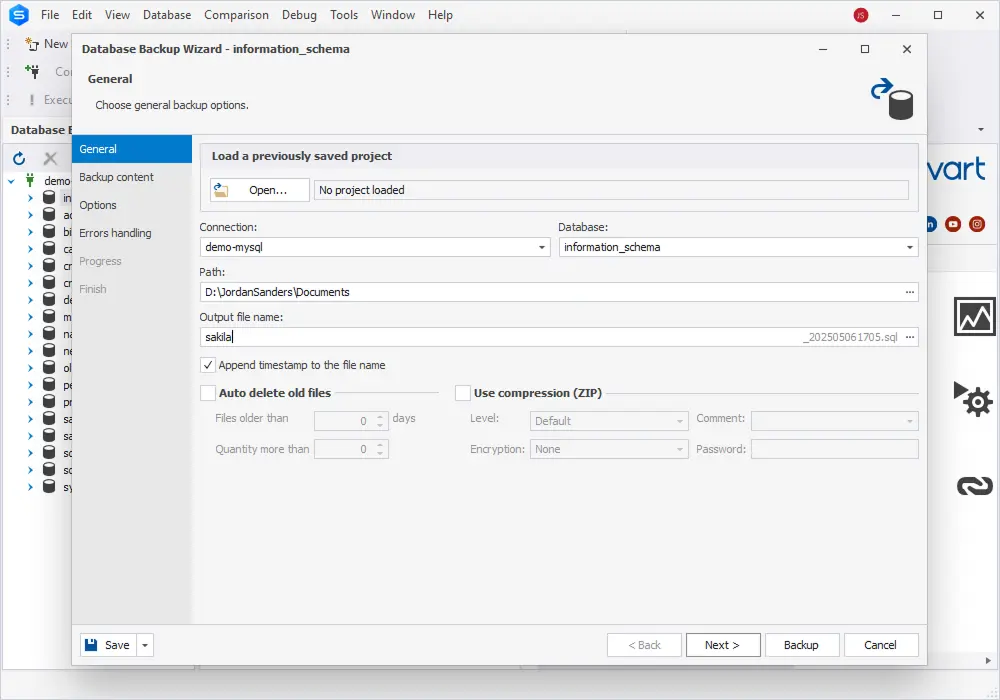Click the Output file name field
Viewport: 1000px width, 700px height.
coord(500,337)
